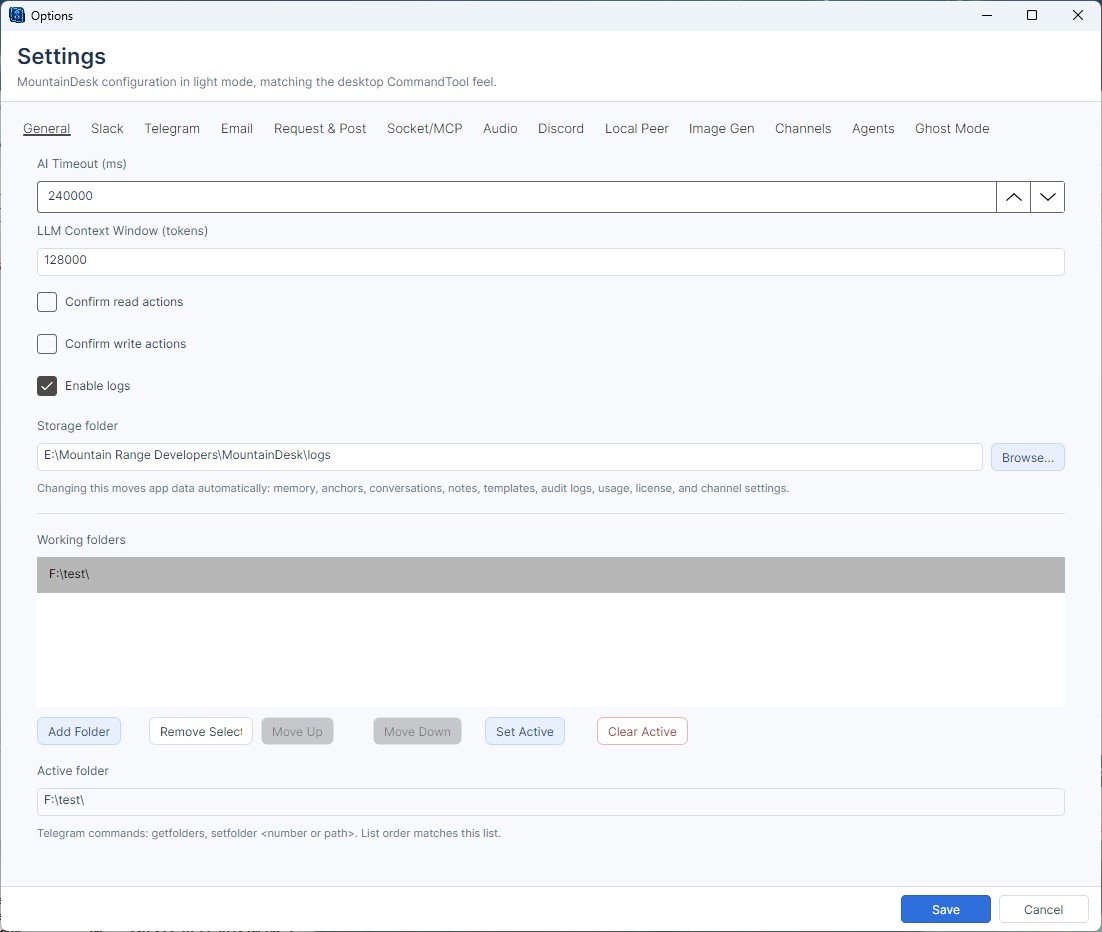Open the Email tab
This screenshot has width=1102, height=932.
(x=237, y=129)
